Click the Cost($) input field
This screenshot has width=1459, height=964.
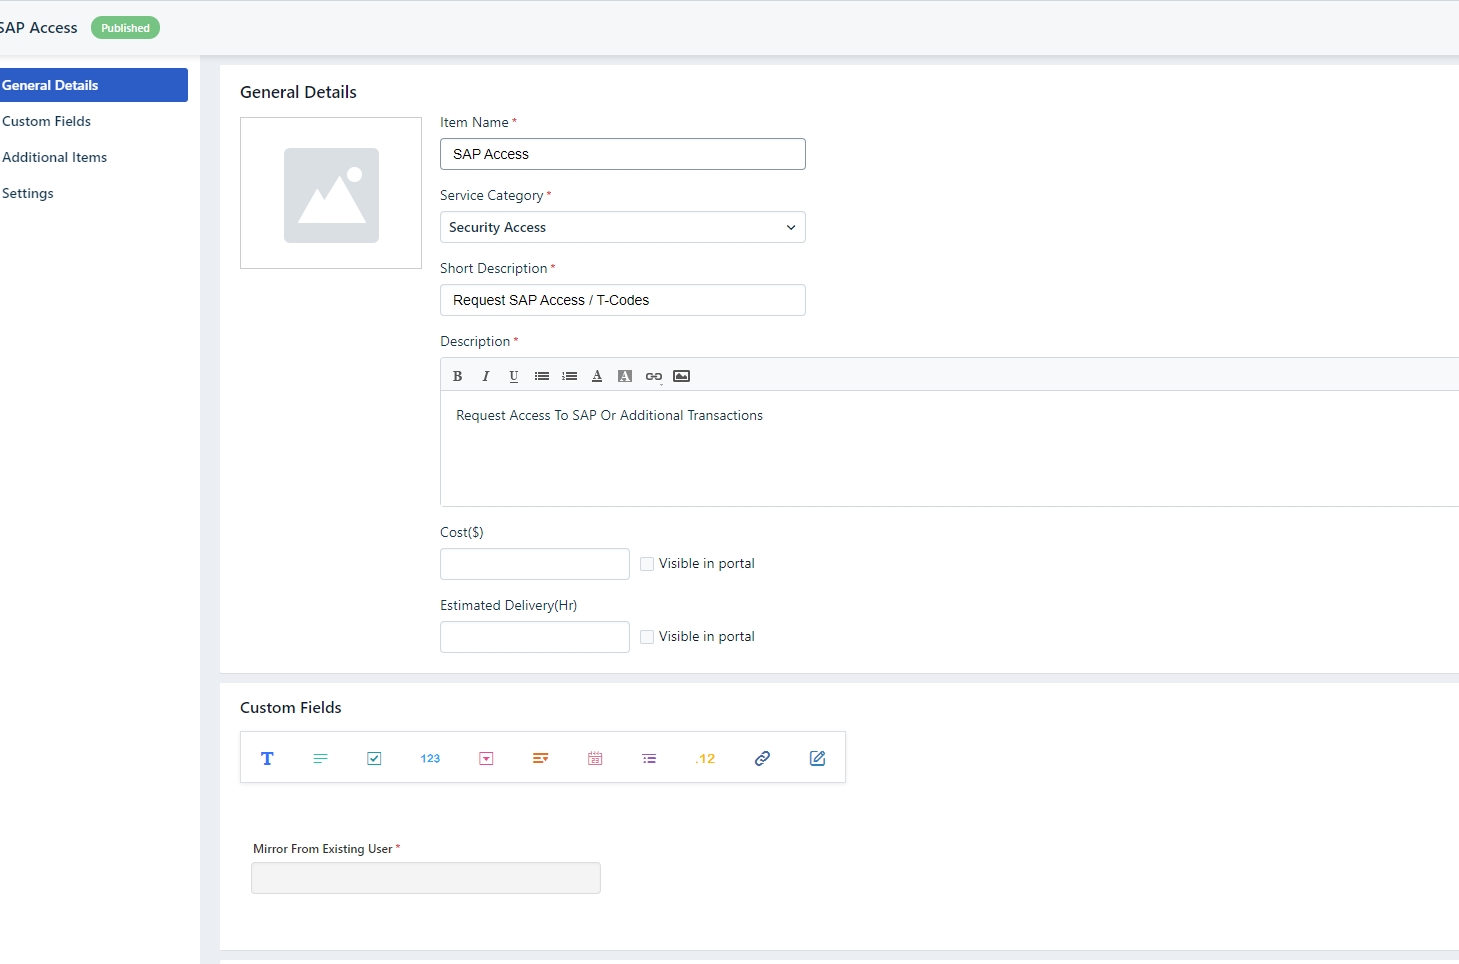tap(535, 564)
